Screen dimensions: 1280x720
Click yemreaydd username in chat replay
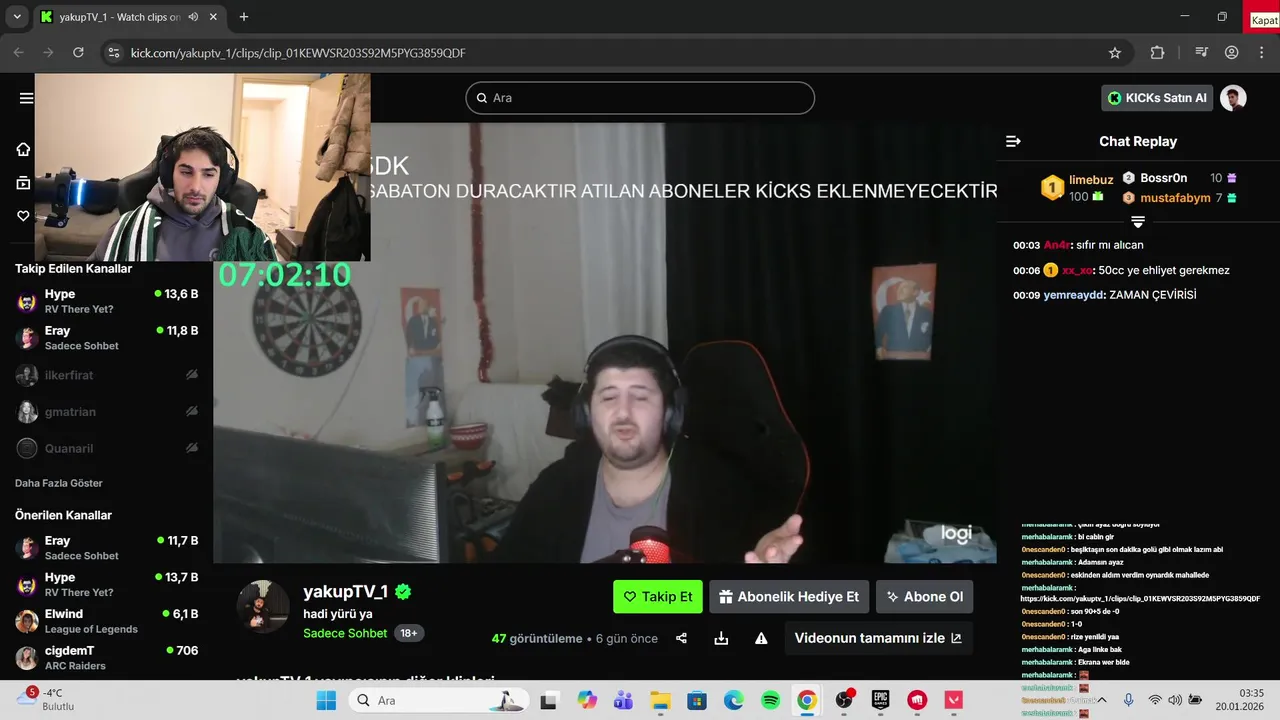point(1074,295)
